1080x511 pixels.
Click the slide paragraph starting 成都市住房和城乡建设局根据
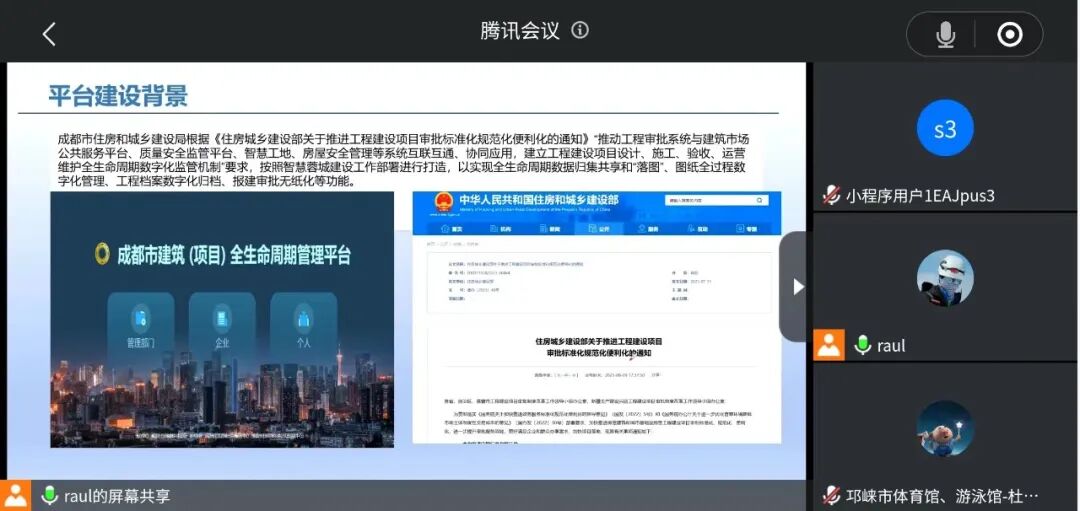403,160
